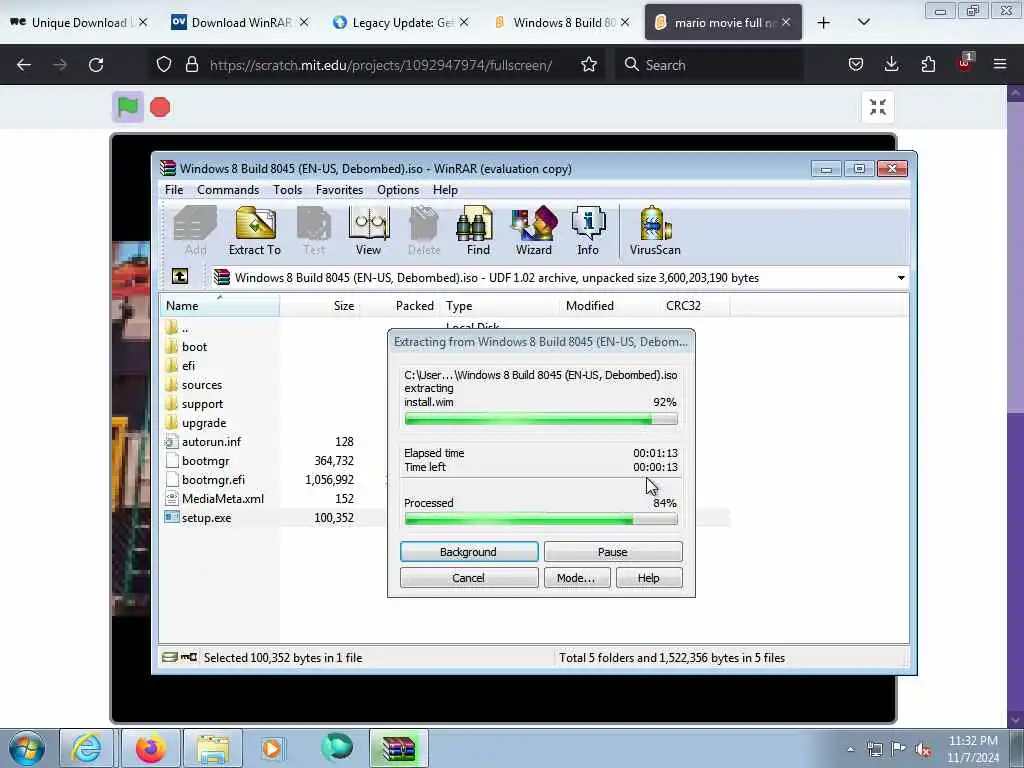1024x768 pixels.
Task: Click the Mode... button
Action: coord(576,578)
